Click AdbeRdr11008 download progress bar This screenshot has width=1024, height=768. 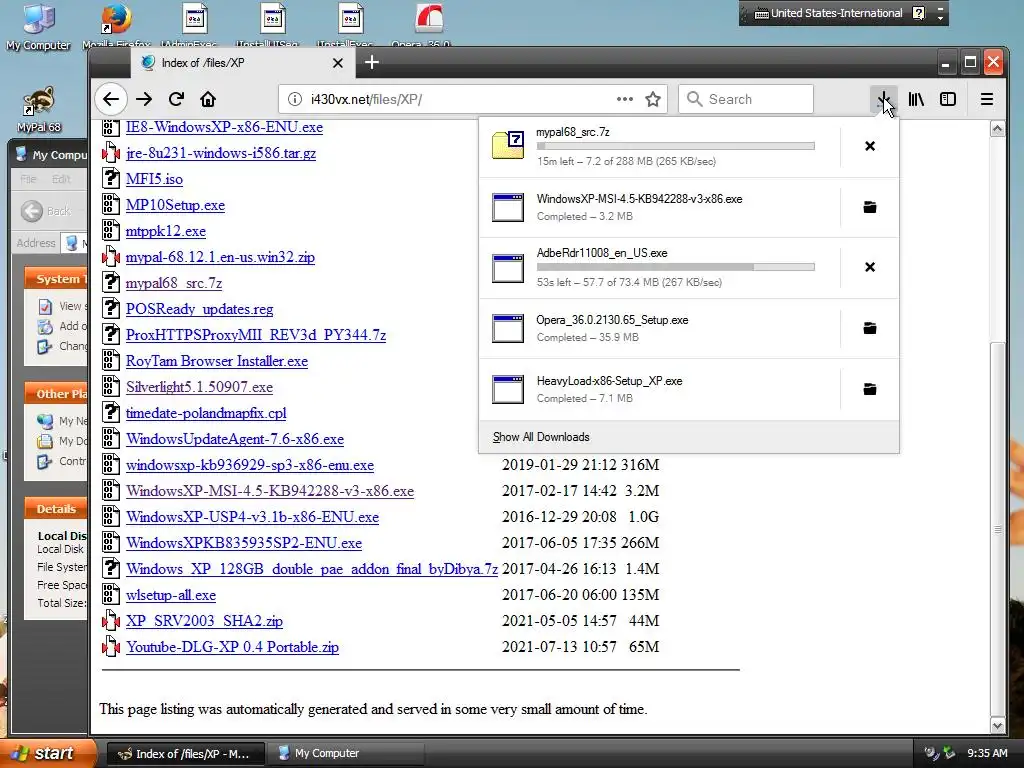point(675,267)
